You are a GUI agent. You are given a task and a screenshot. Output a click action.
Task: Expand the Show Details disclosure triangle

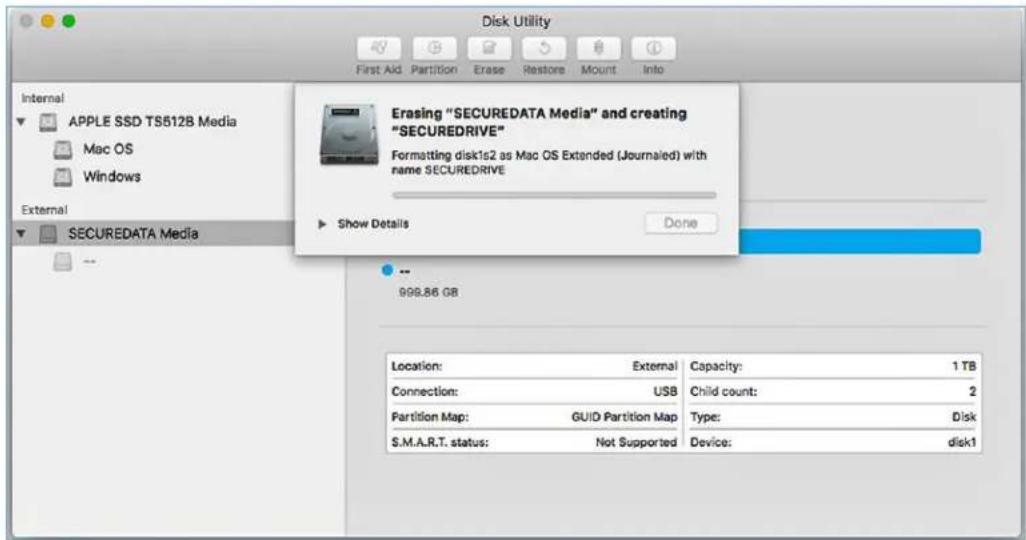coord(322,224)
